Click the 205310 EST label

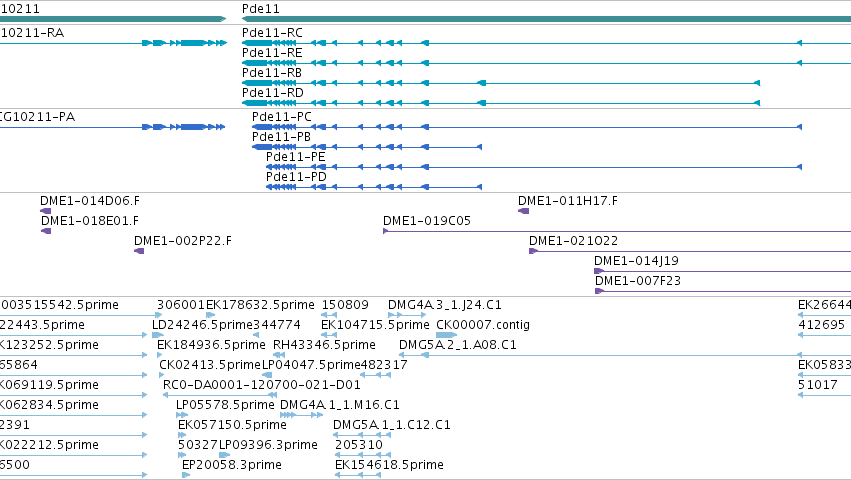(359, 445)
